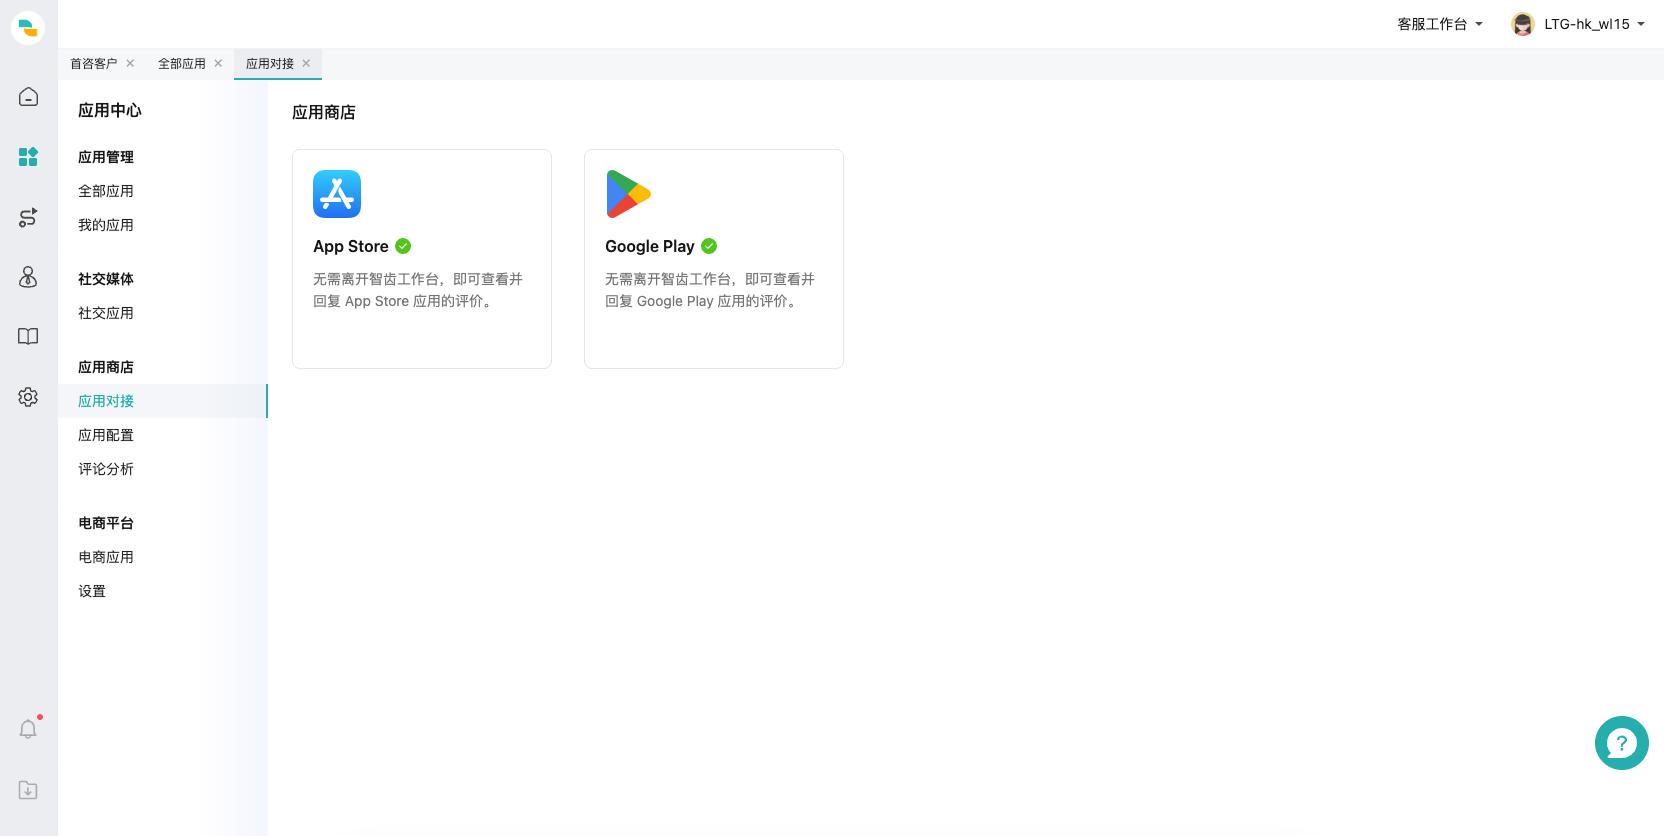This screenshot has height=836, width=1664.
Task: Open the home inbox sidebar icon
Action: (x=28, y=97)
